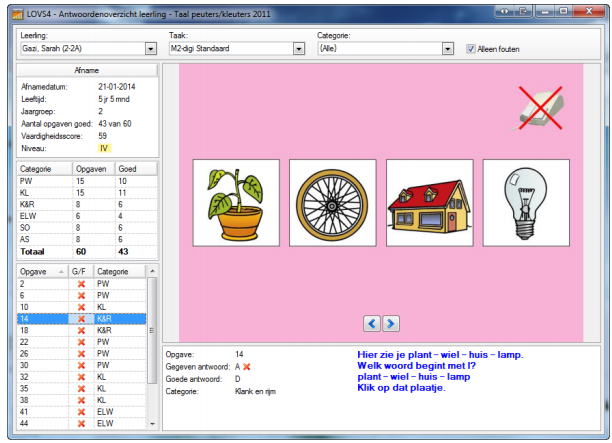The width and height of the screenshot is (612, 443).
Task: Select opgave 30 row
Action: tap(82, 365)
